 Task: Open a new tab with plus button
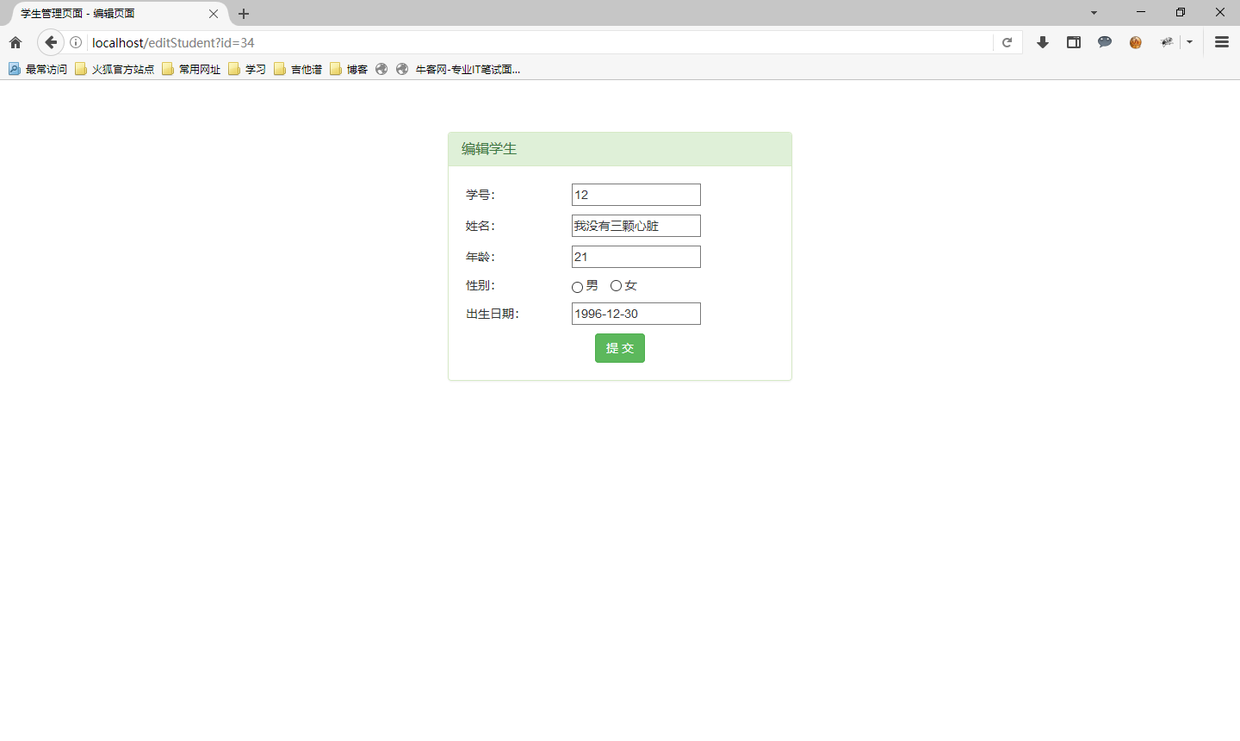243,14
